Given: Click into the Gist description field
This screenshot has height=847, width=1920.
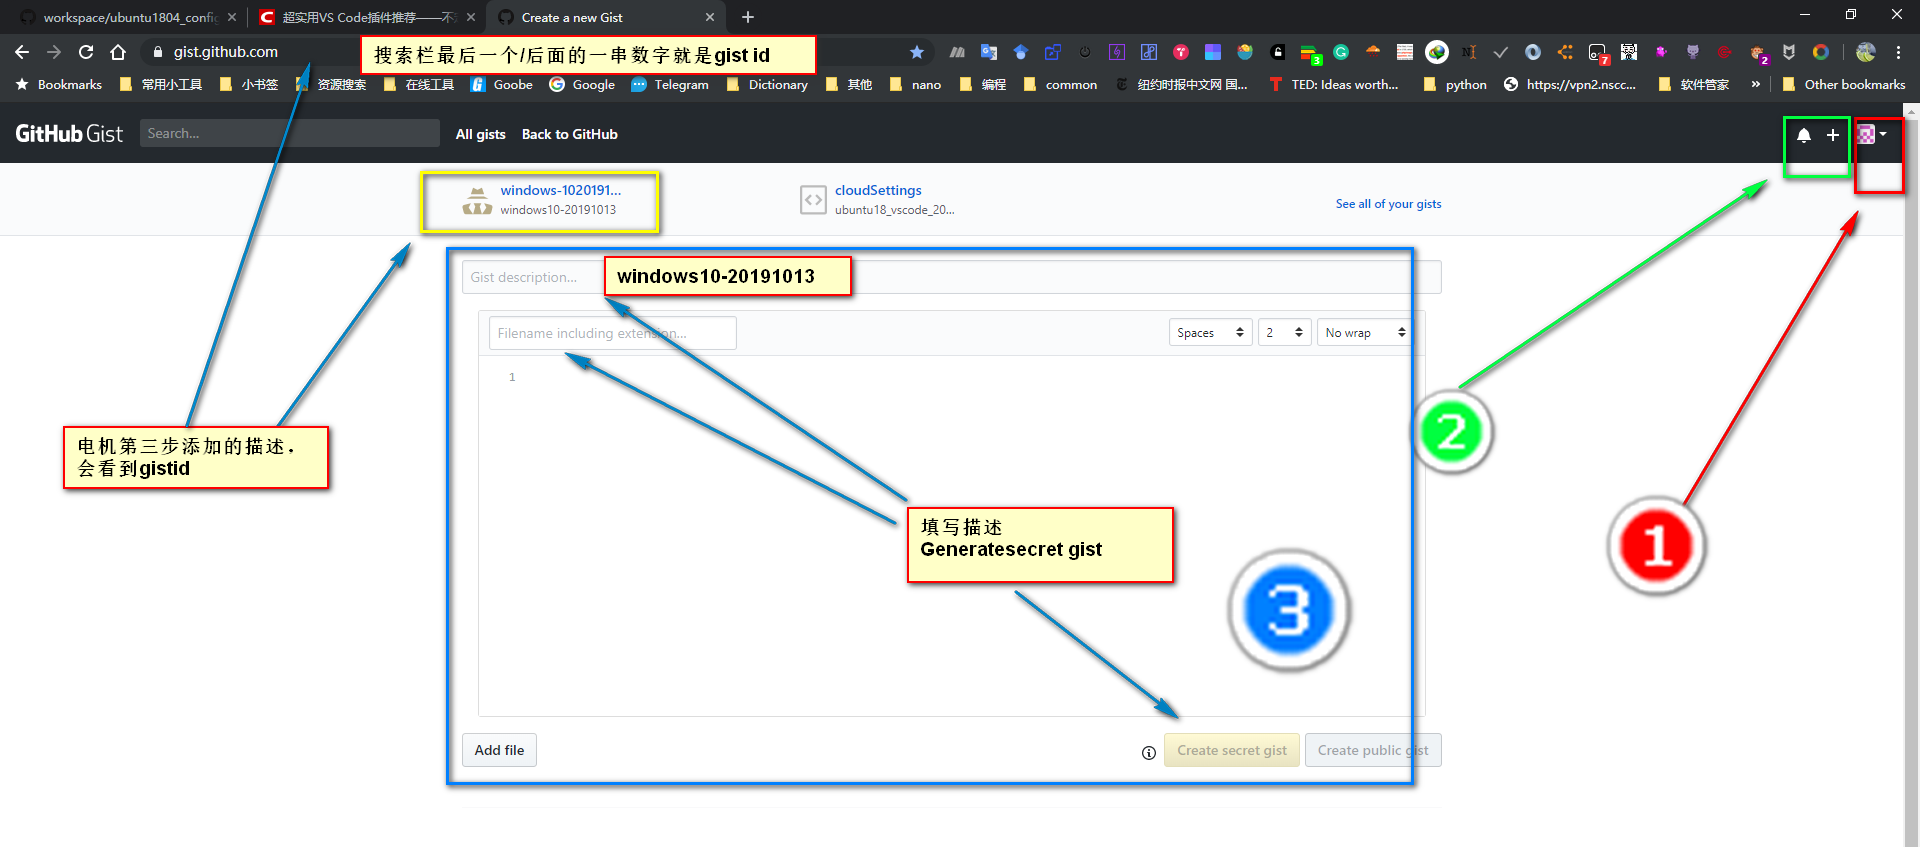Looking at the screenshot, I should pos(951,277).
